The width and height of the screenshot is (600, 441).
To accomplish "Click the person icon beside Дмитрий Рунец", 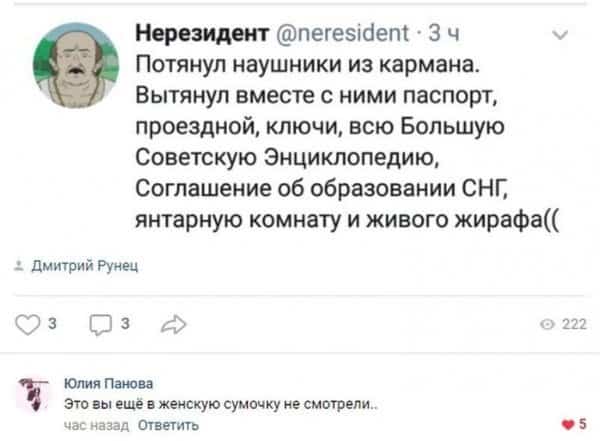I will tap(19, 266).
